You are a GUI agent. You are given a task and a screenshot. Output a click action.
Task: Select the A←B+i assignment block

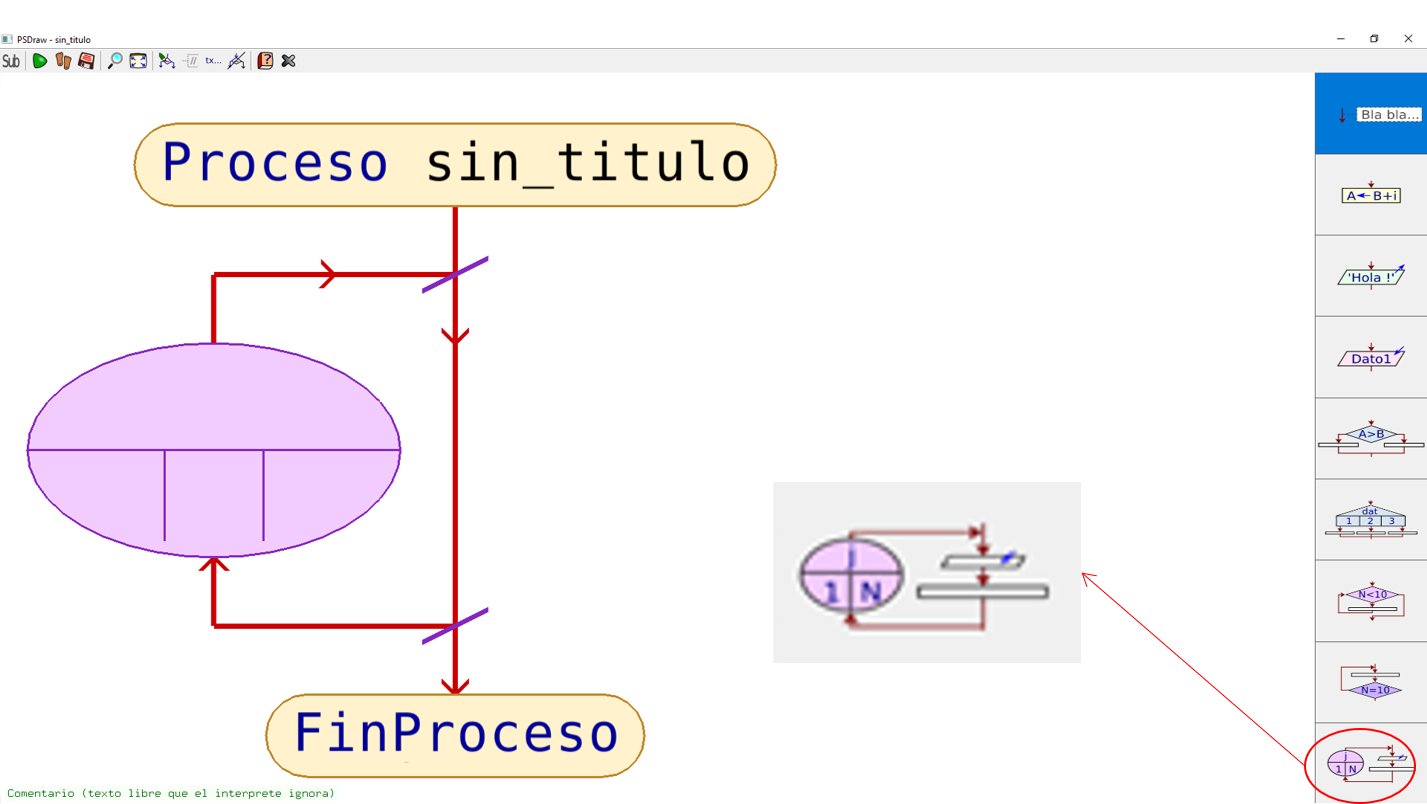pyautogui.click(x=1371, y=196)
